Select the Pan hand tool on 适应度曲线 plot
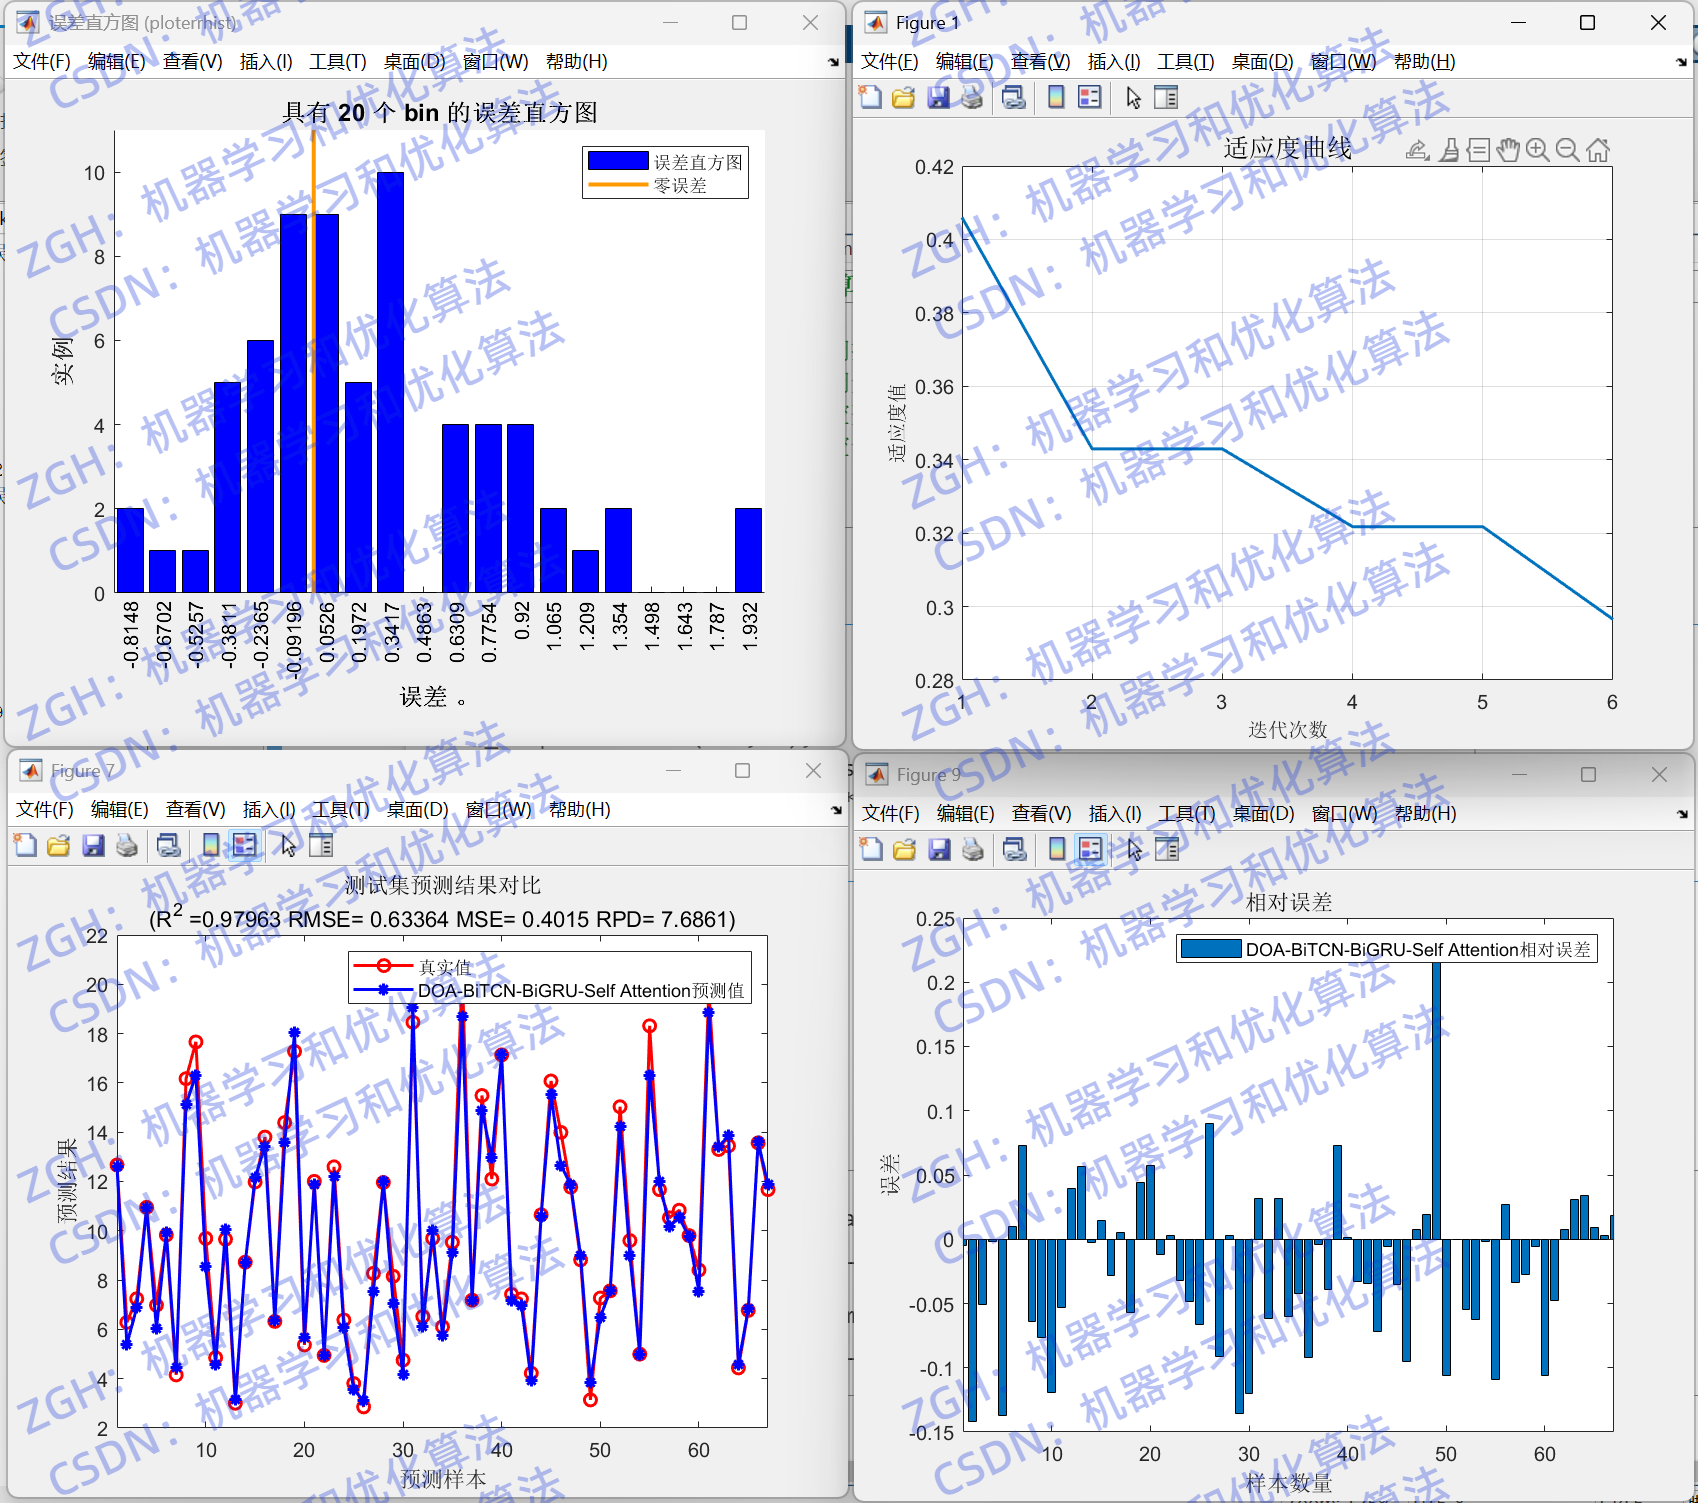The height and width of the screenshot is (1503, 1698). (x=1507, y=150)
